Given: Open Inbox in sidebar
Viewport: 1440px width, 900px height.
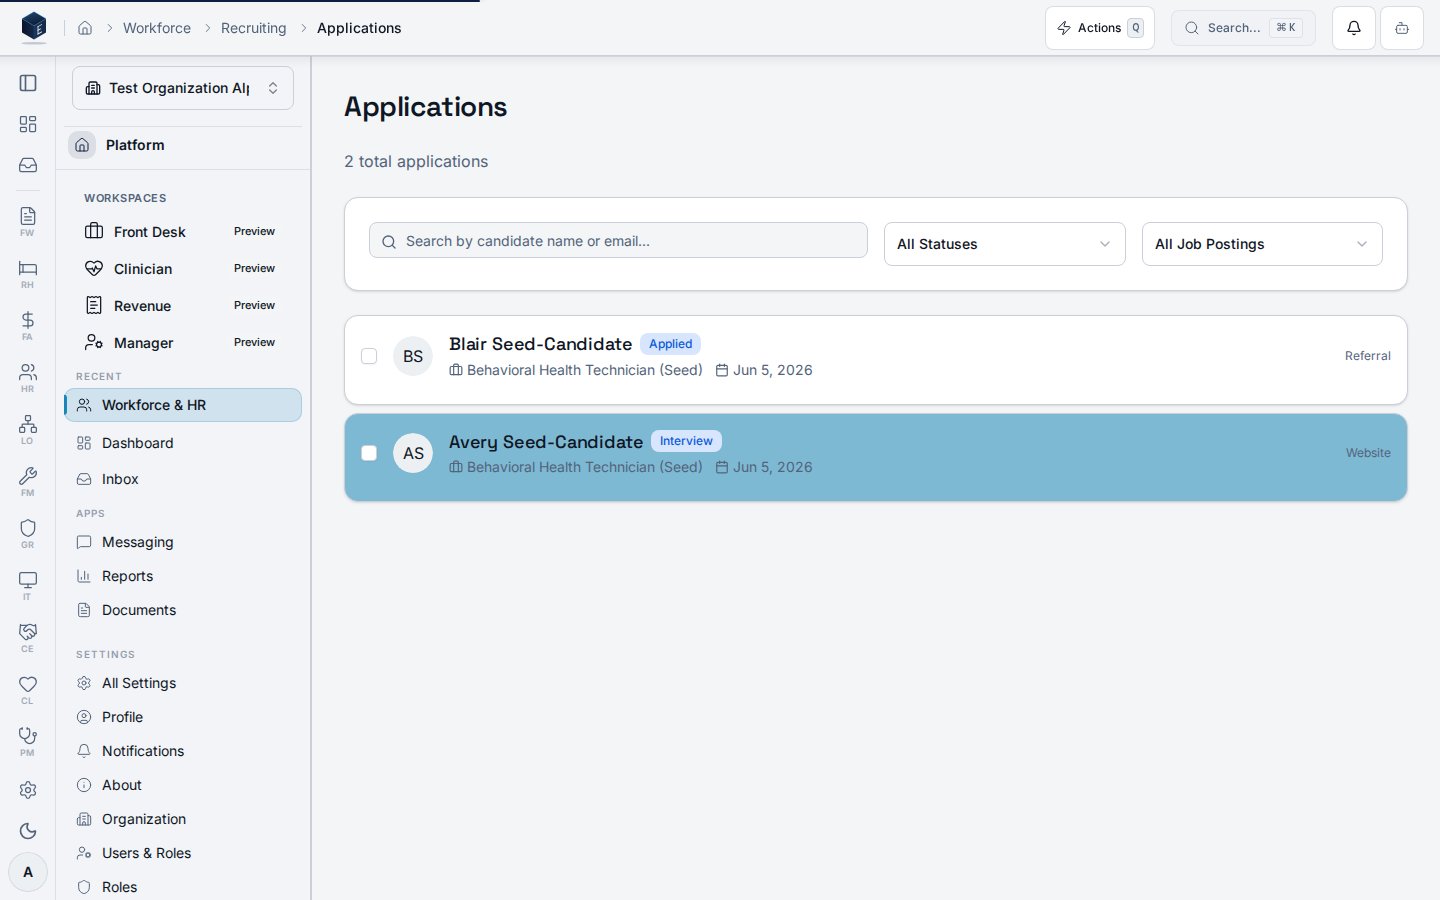Looking at the screenshot, I should (183, 479).
